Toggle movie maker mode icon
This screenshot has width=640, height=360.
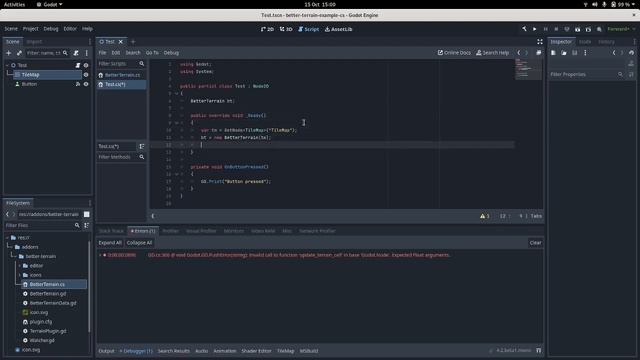click(599, 29)
